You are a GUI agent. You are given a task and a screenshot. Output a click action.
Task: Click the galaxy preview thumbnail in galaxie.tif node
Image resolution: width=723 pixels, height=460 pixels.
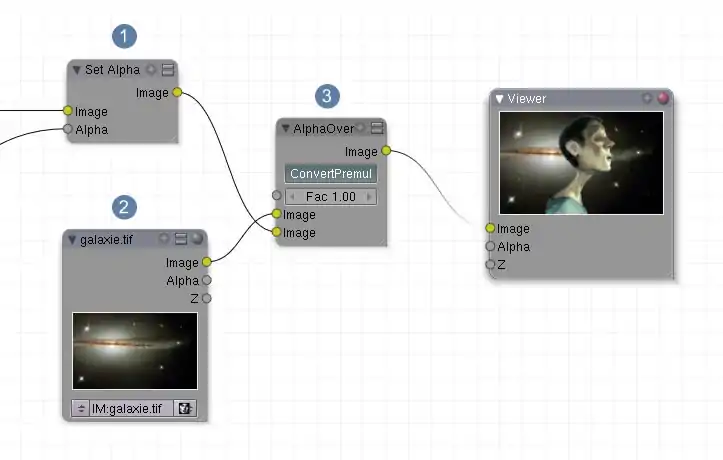point(135,351)
